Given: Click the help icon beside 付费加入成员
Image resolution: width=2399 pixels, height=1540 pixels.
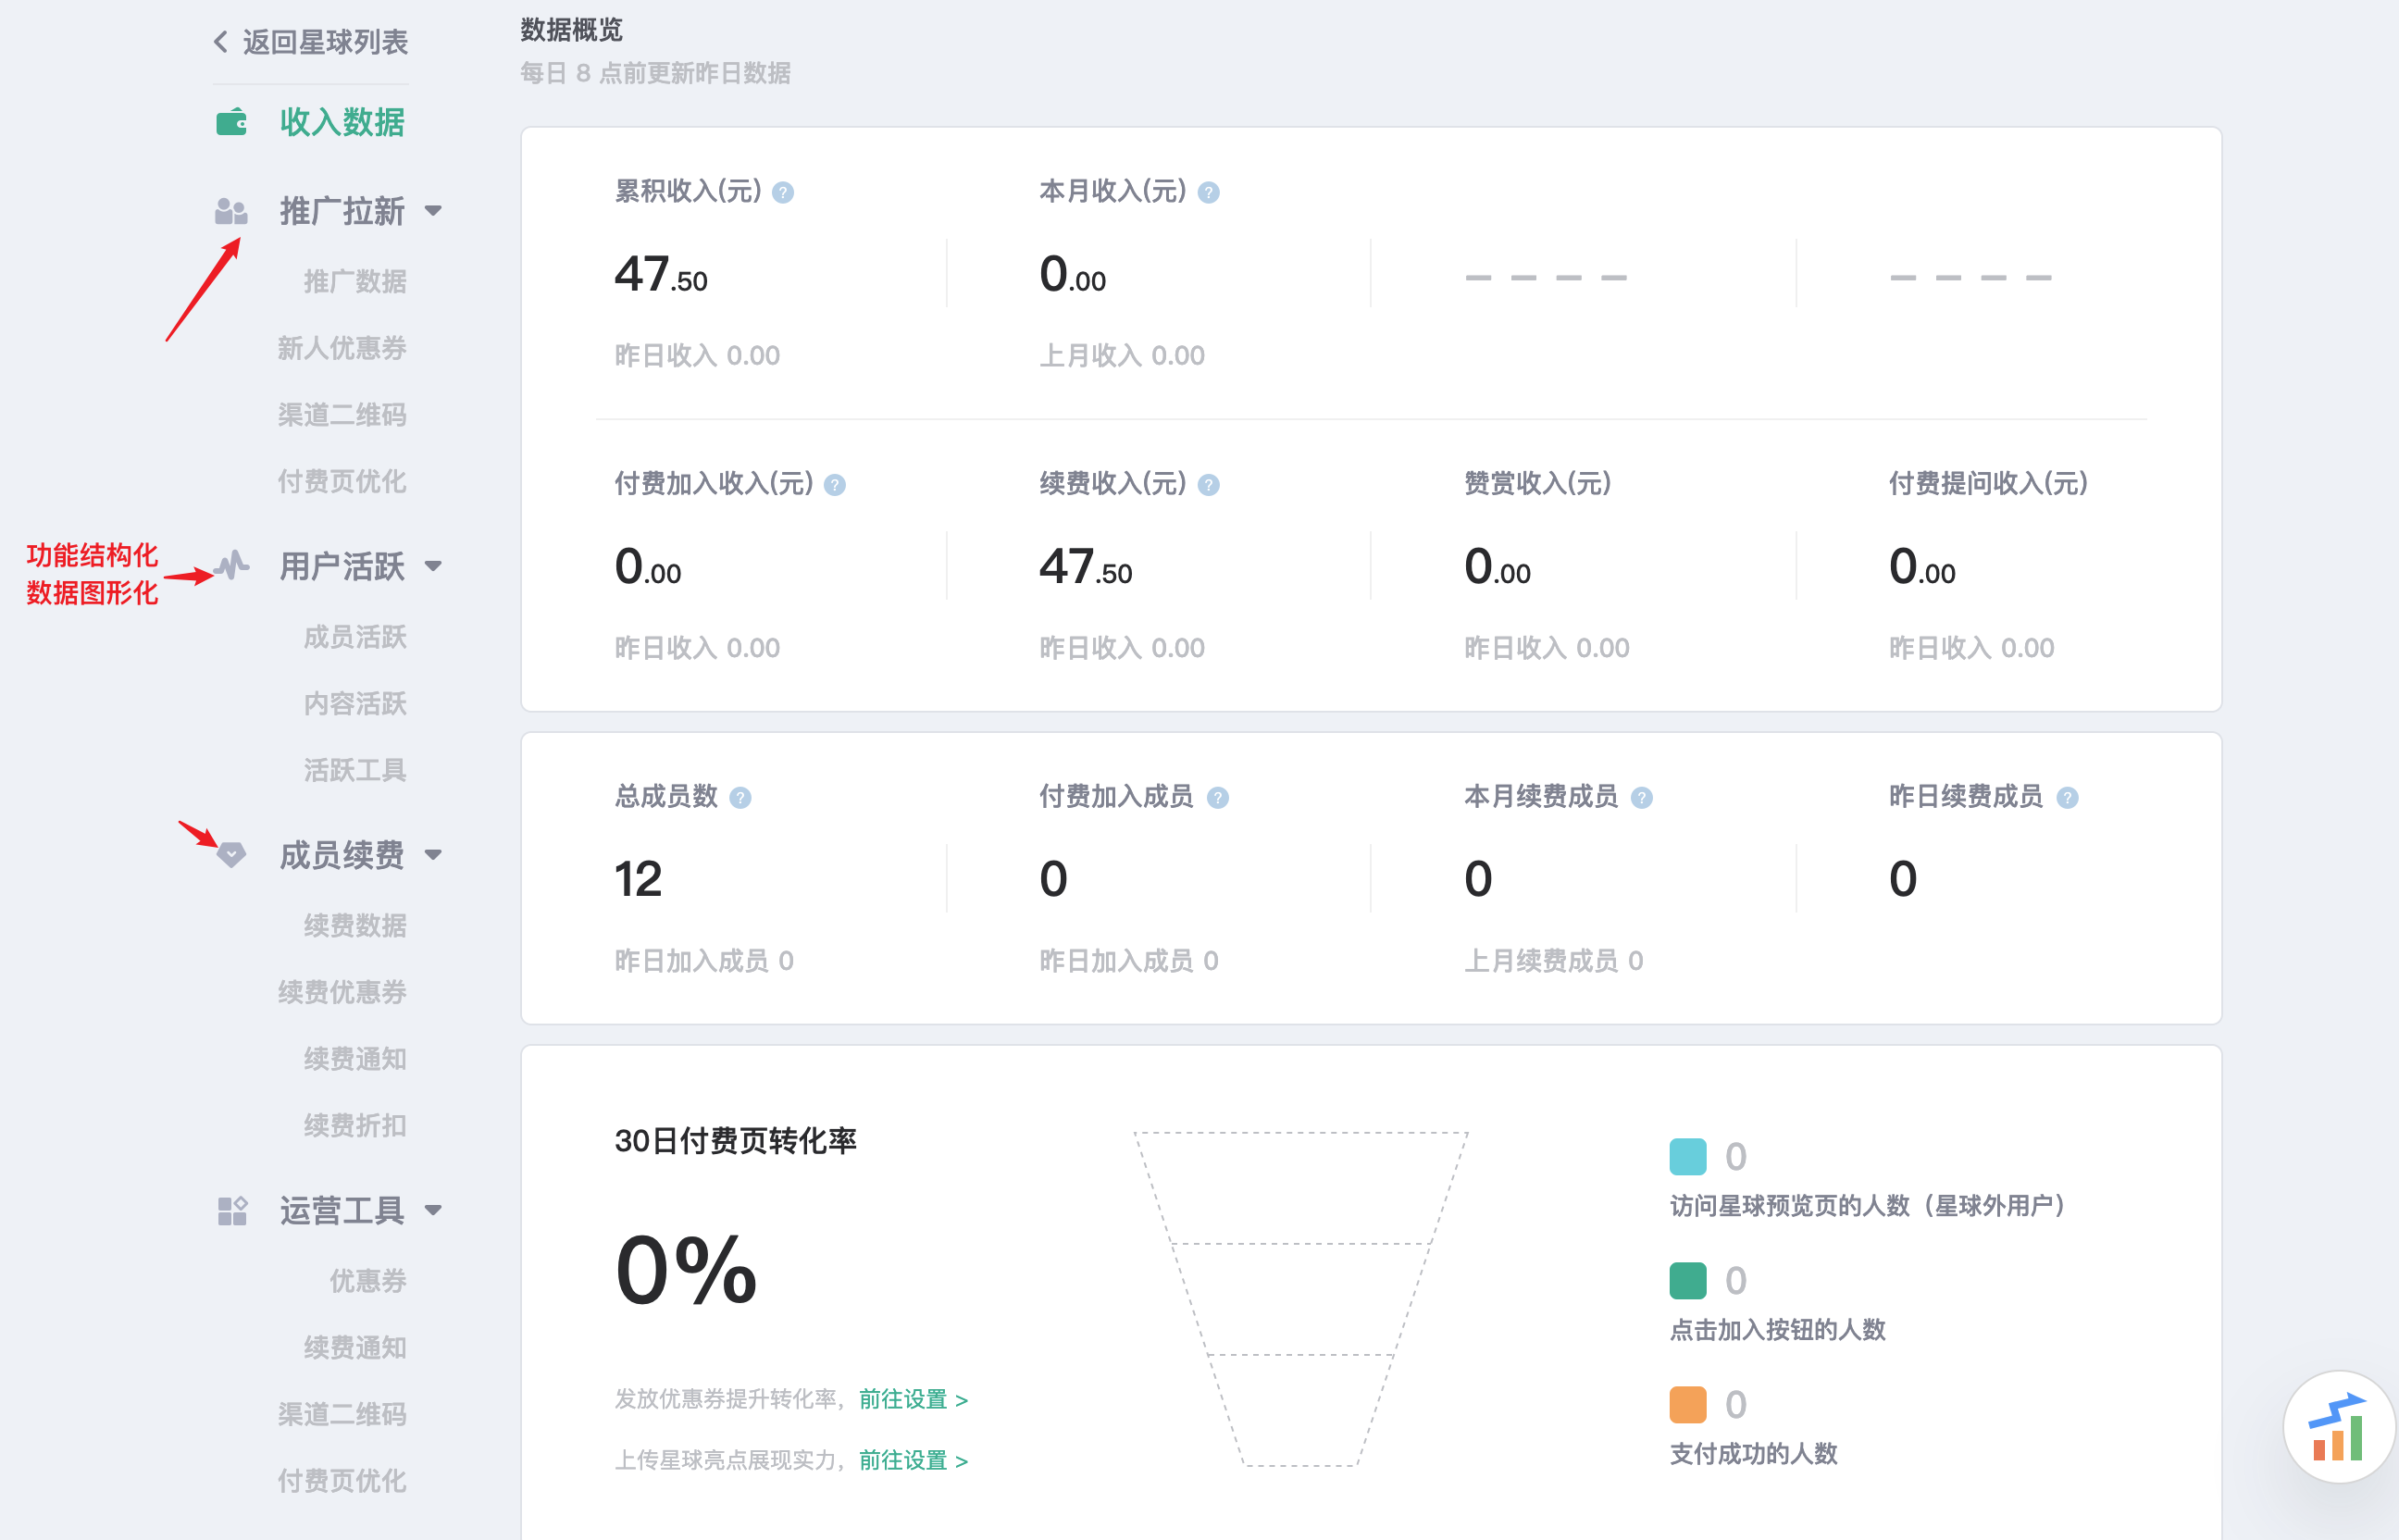Looking at the screenshot, I should coord(1217,797).
